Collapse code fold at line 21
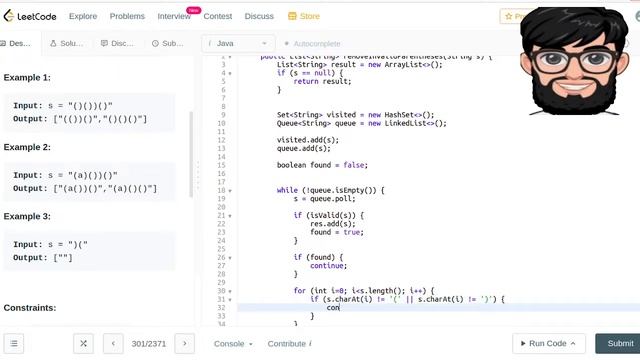The height and width of the screenshot is (360, 640). 230,216
